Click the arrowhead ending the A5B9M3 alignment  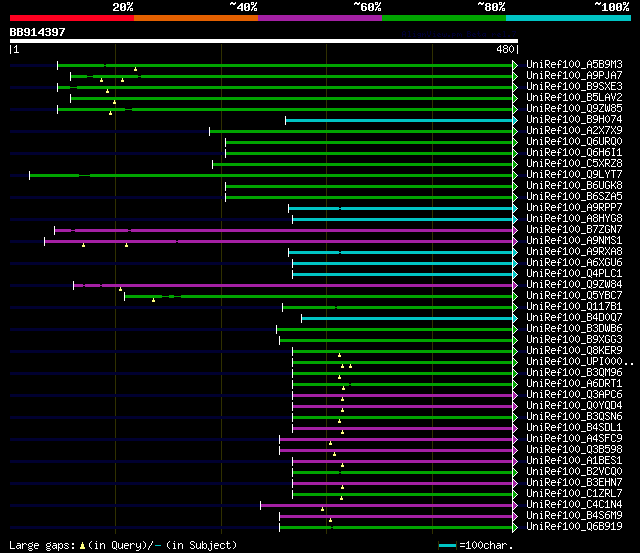[x=515, y=65]
